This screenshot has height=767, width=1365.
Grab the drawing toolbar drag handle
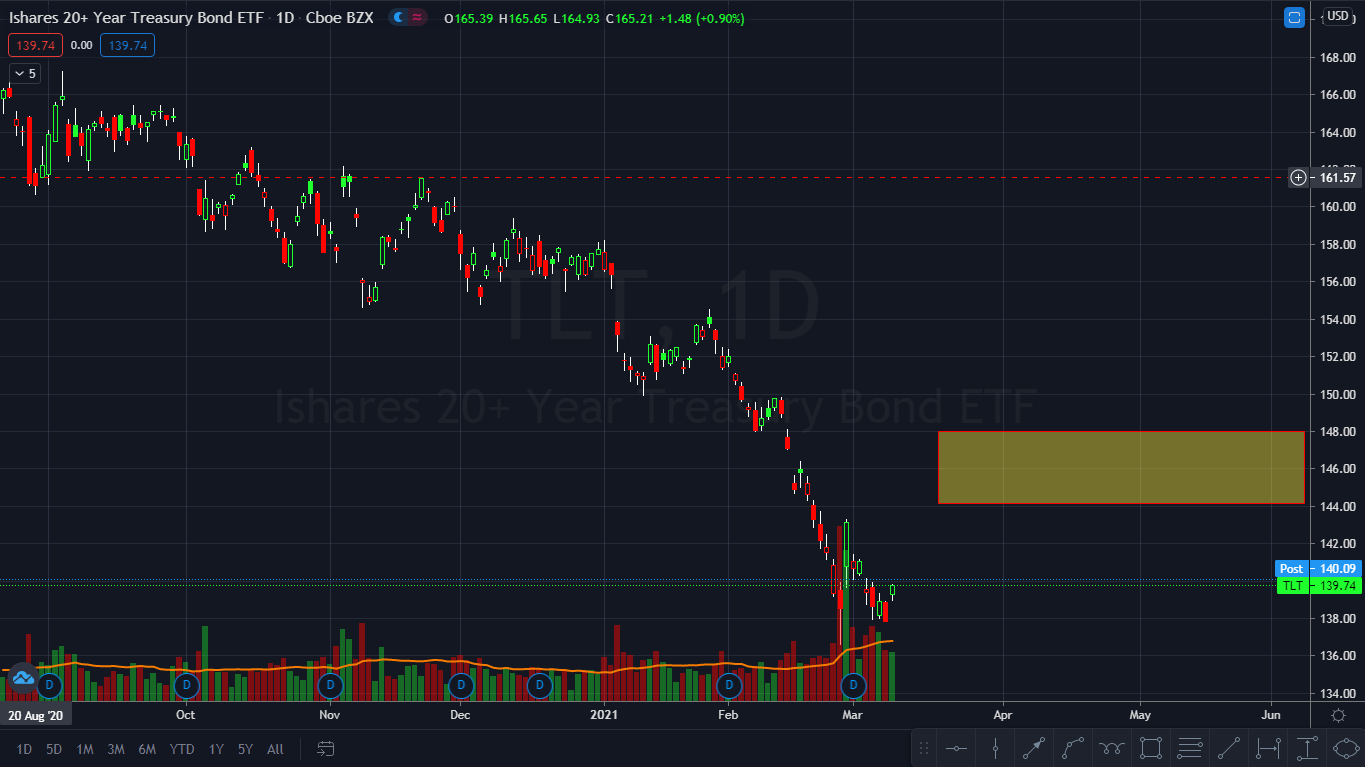tap(924, 748)
